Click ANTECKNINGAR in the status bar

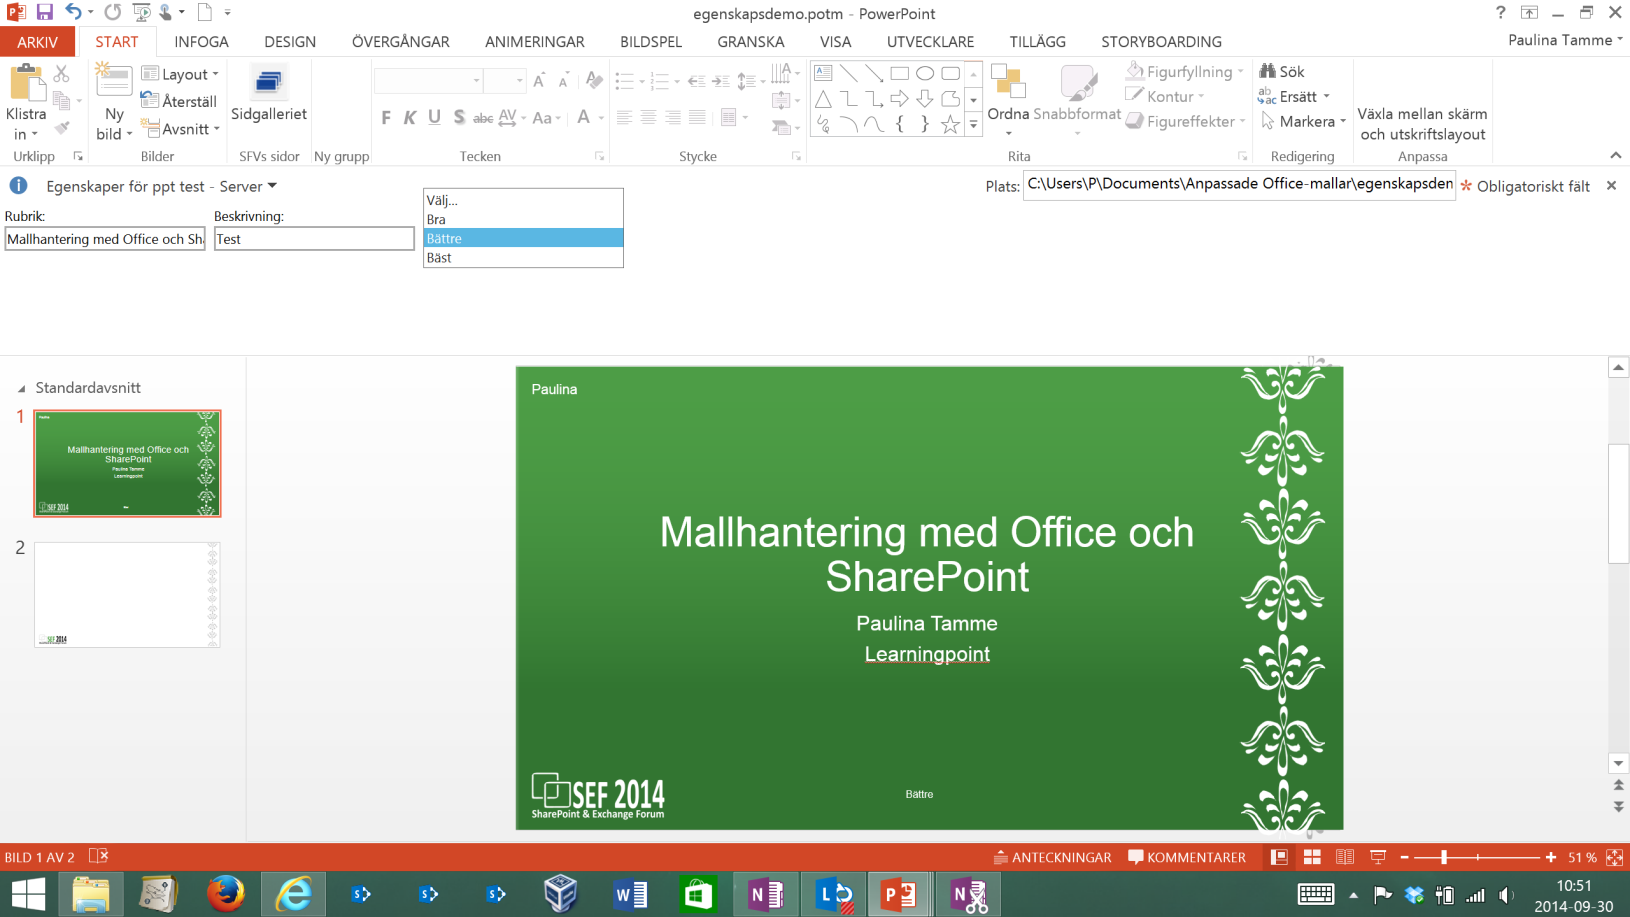[x=1052, y=857]
